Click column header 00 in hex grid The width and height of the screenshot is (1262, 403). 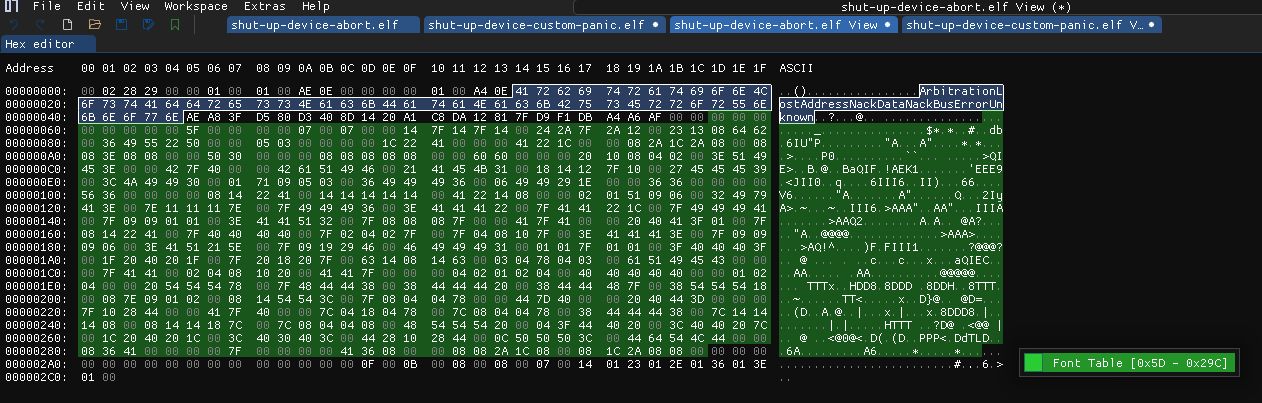click(87, 68)
